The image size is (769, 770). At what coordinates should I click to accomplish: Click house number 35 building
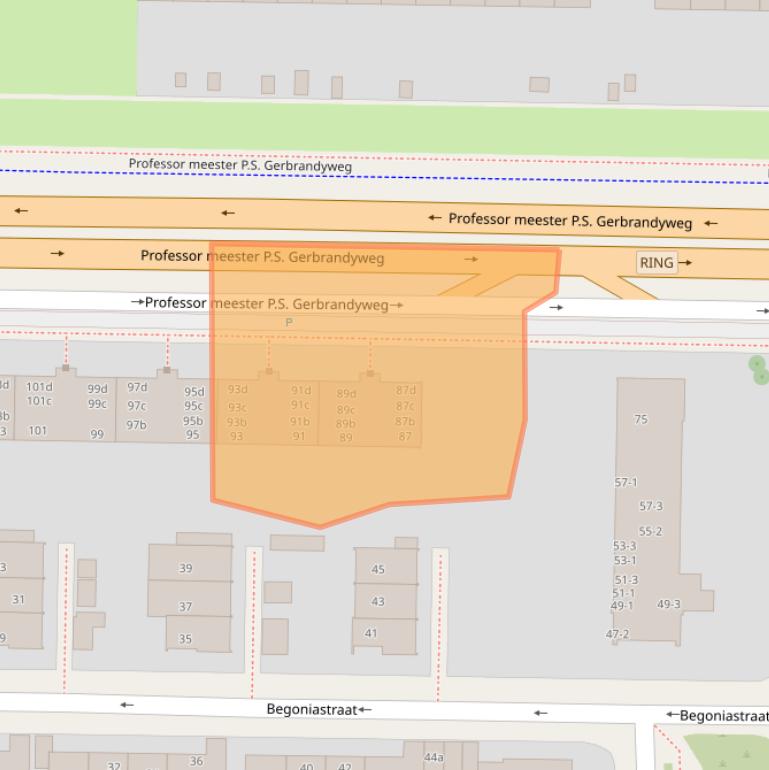[x=186, y=638]
